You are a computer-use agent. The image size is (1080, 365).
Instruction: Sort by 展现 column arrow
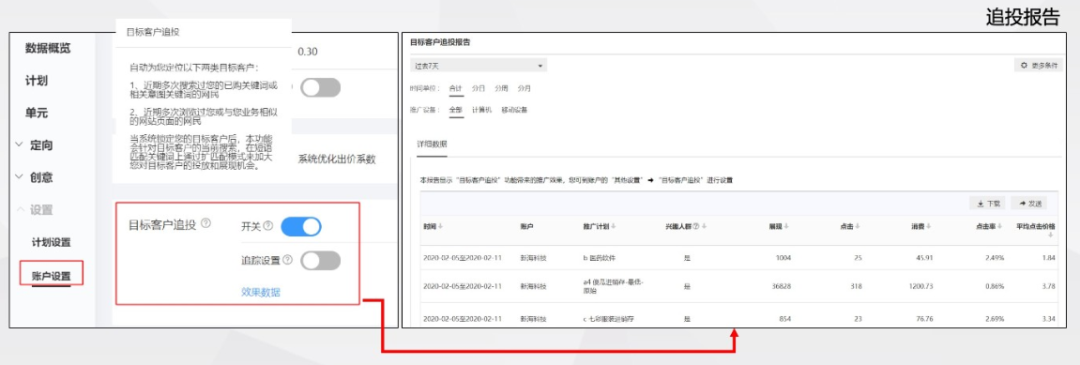click(x=787, y=227)
